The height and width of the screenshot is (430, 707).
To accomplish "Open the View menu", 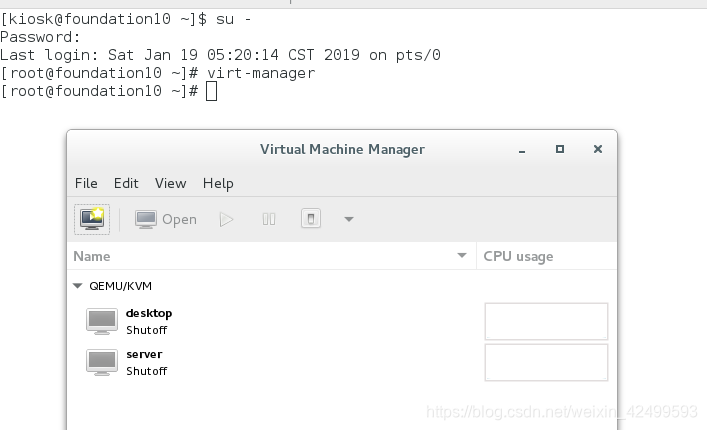I will click(x=170, y=183).
